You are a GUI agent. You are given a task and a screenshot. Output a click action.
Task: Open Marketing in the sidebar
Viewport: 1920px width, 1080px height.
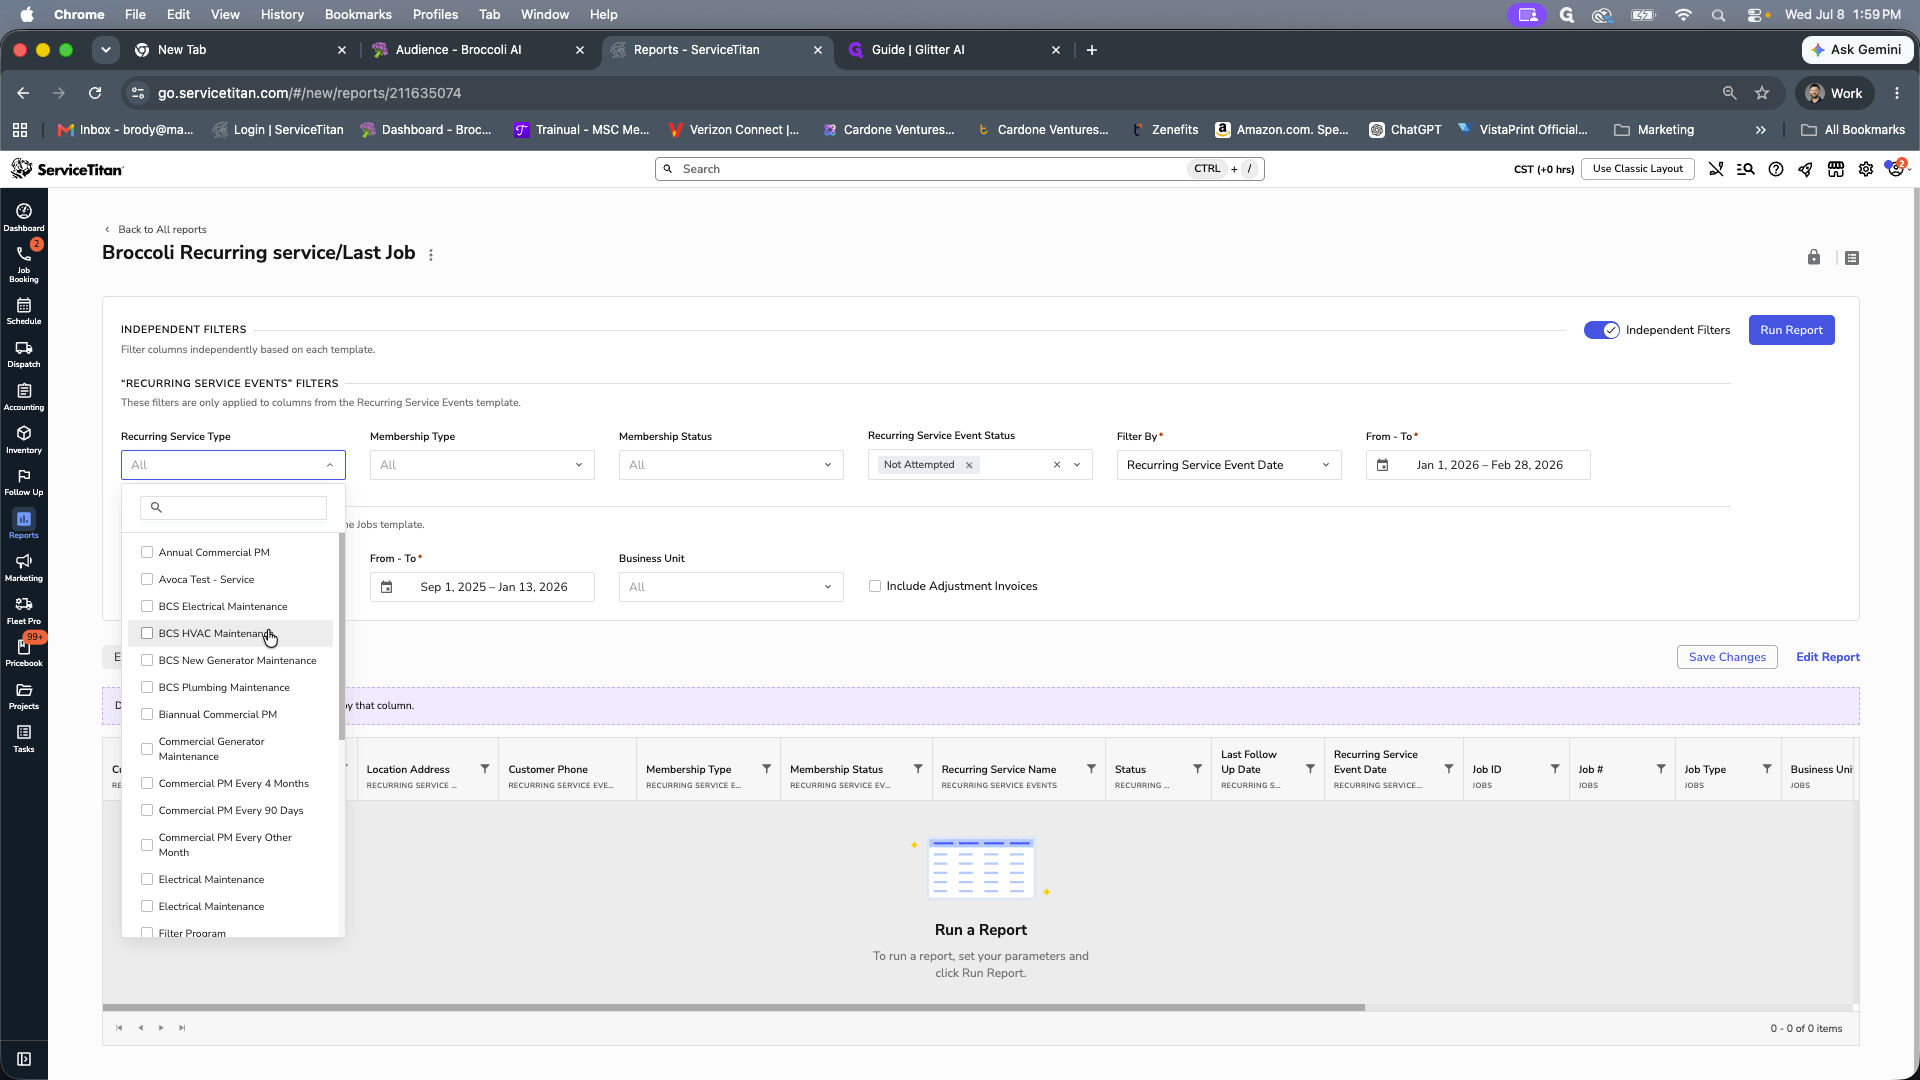point(24,568)
